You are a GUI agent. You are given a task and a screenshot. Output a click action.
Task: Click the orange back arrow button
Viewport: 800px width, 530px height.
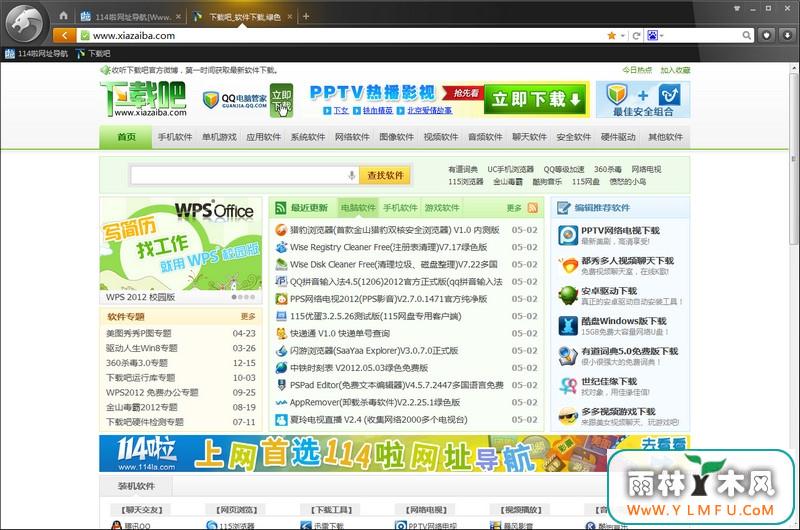(64, 35)
